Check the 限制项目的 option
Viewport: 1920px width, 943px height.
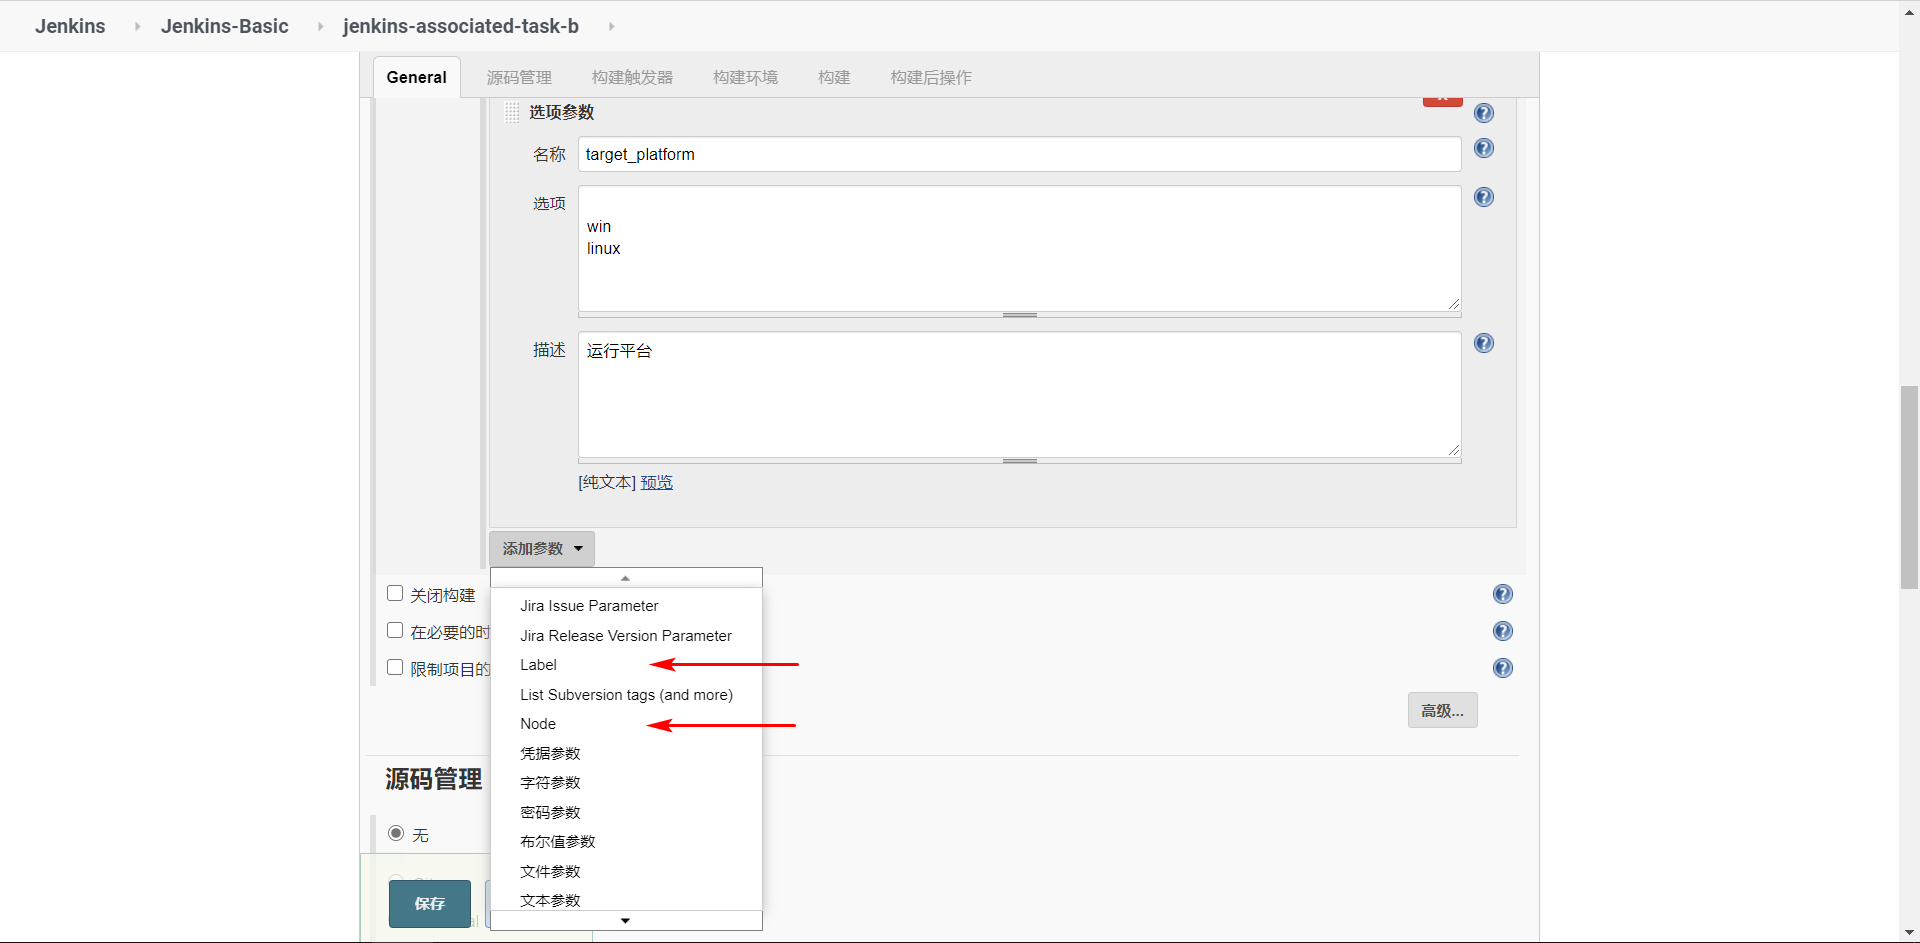point(395,666)
